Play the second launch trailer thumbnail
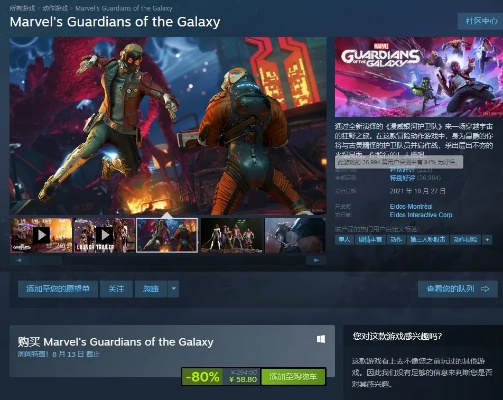 point(104,235)
